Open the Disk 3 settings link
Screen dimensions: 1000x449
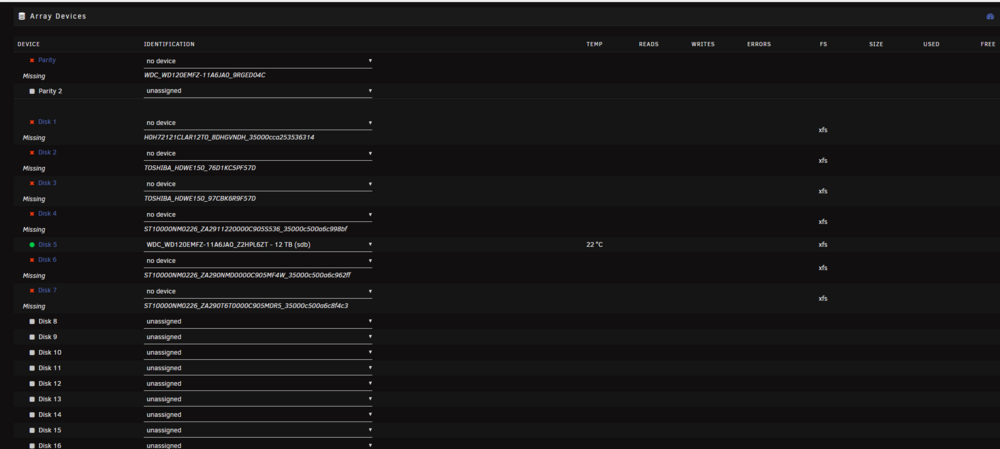(47, 183)
